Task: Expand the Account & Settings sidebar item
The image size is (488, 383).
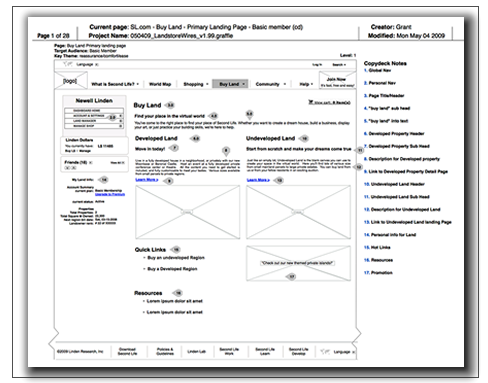Action: [x=94, y=116]
